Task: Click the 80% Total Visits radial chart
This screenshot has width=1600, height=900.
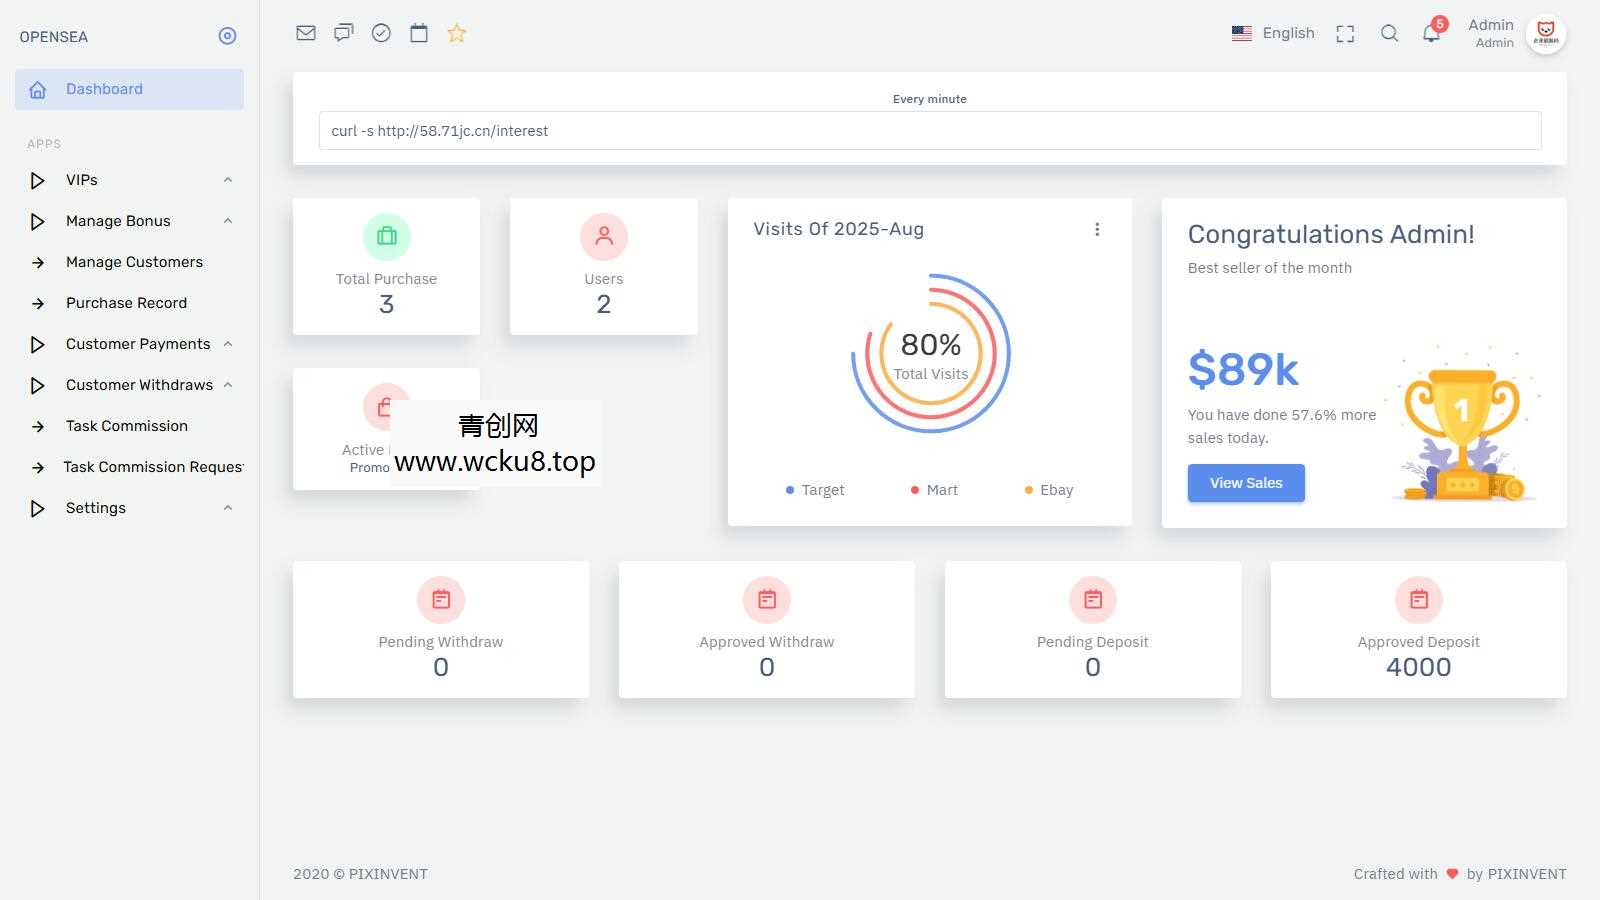Action: coord(930,353)
